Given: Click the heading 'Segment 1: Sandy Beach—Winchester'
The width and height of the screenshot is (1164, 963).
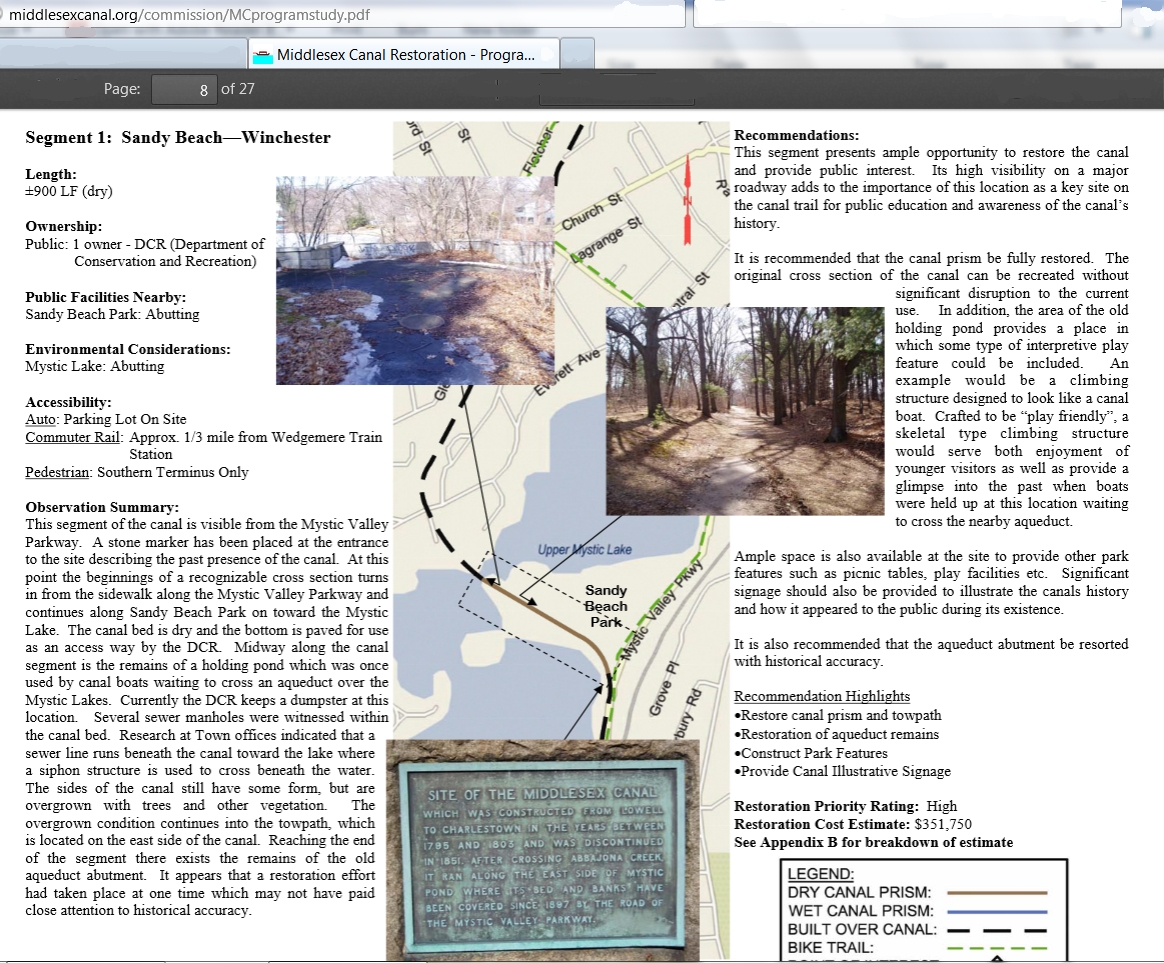Looking at the screenshot, I should click(177, 137).
